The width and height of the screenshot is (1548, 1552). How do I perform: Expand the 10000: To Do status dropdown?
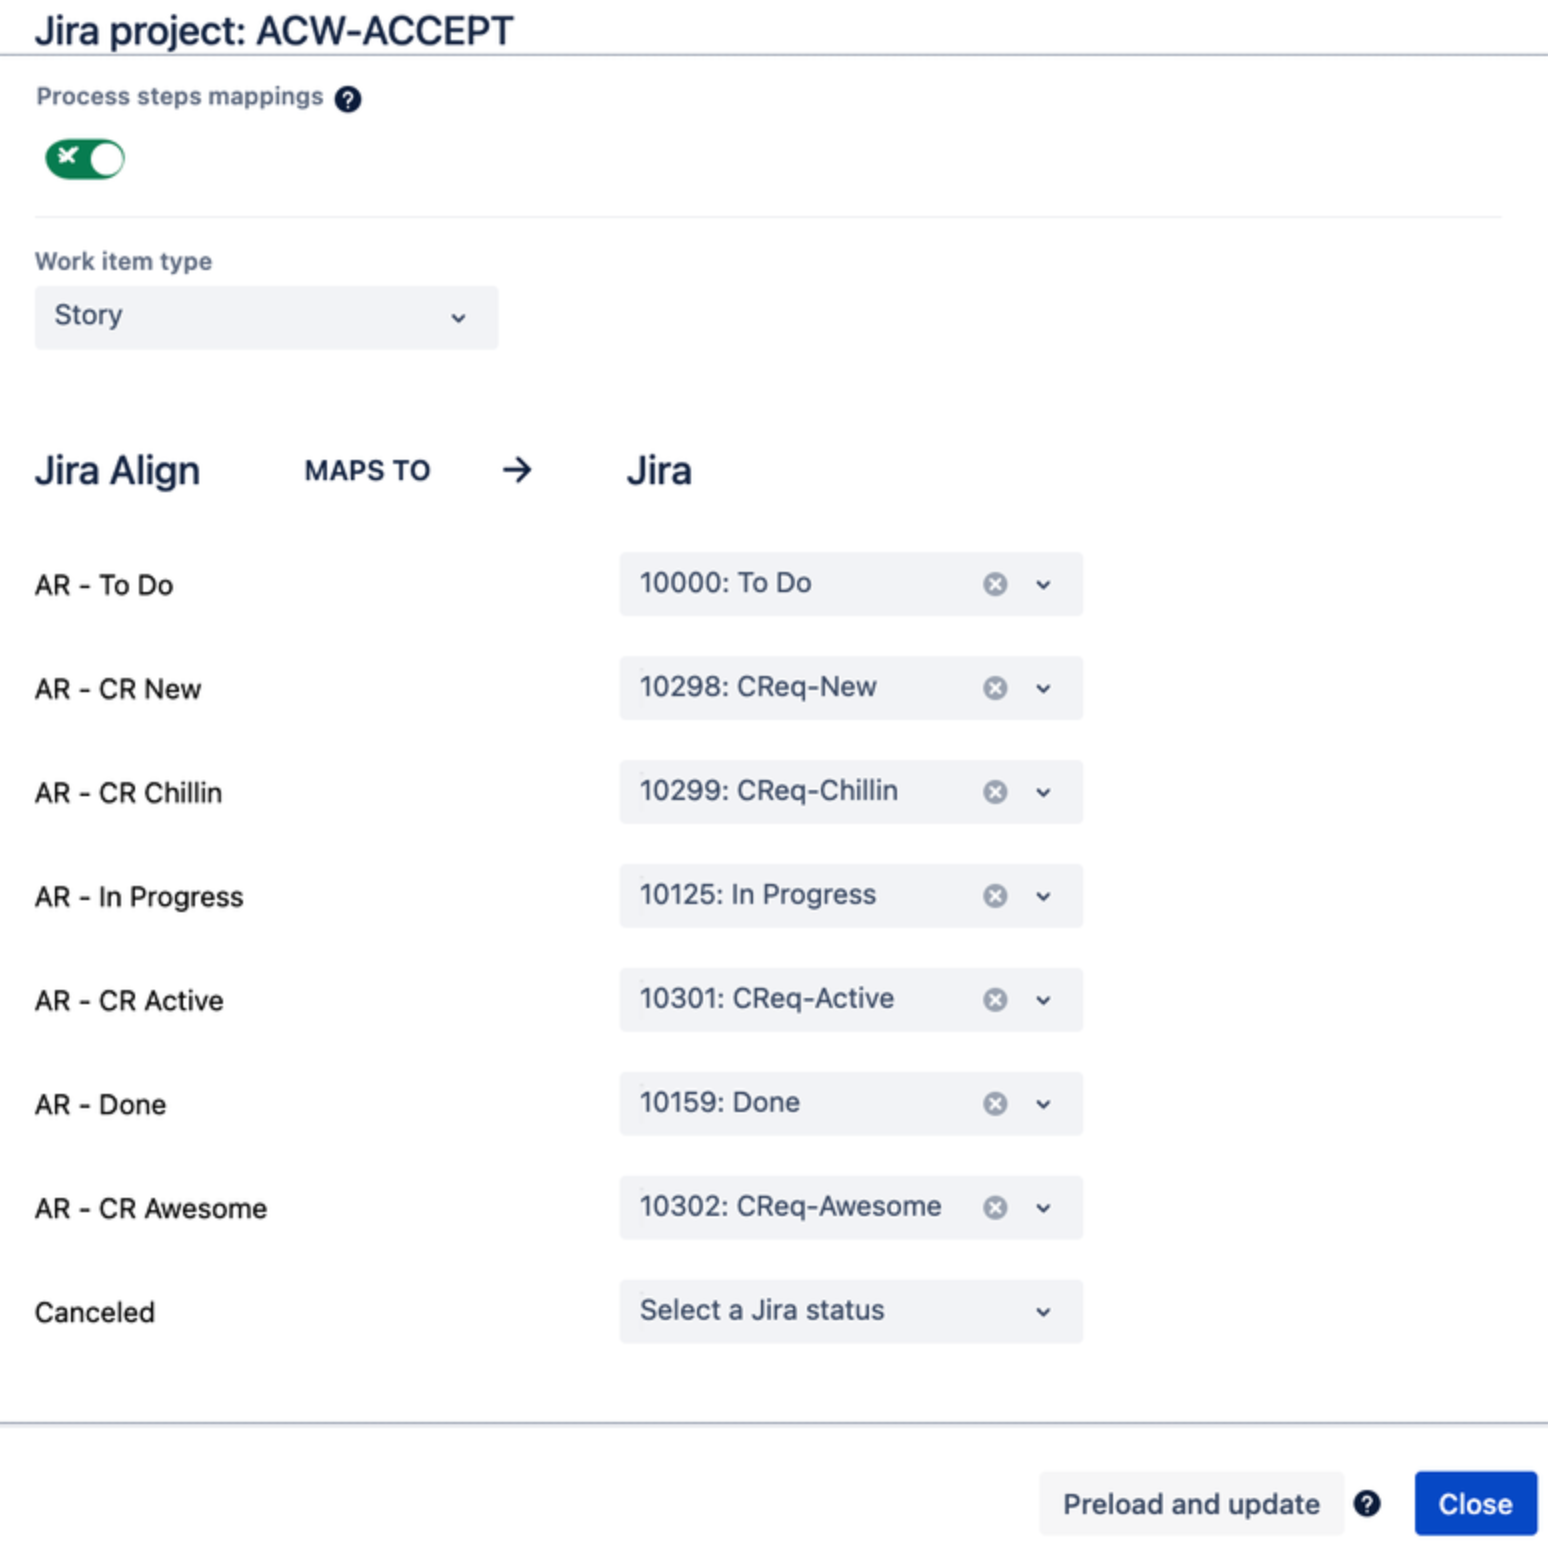click(x=1043, y=585)
